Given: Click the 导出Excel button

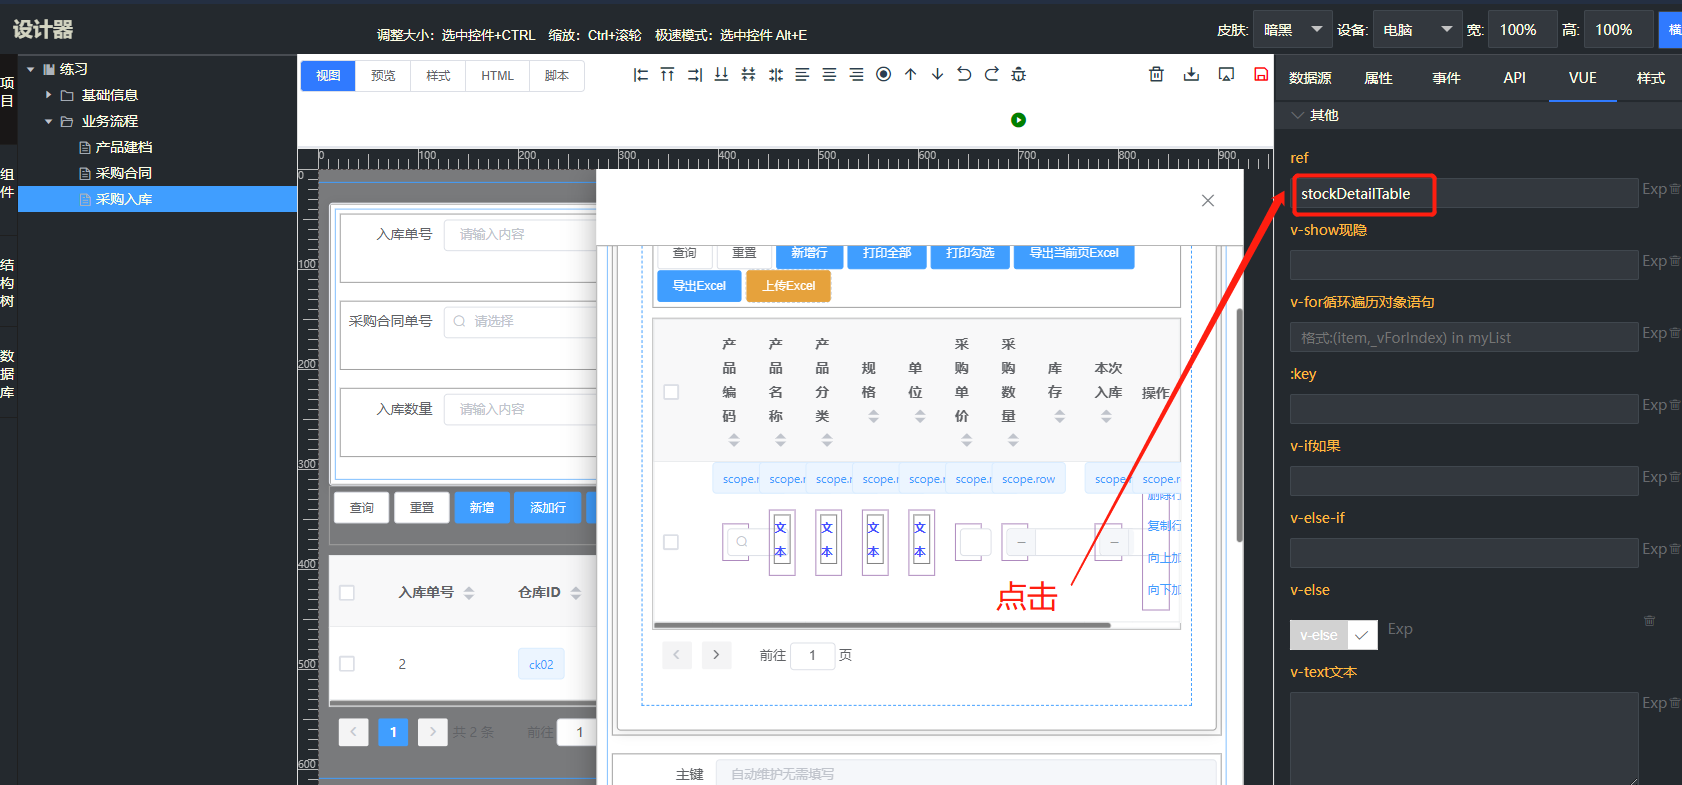Looking at the screenshot, I should [x=699, y=286].
